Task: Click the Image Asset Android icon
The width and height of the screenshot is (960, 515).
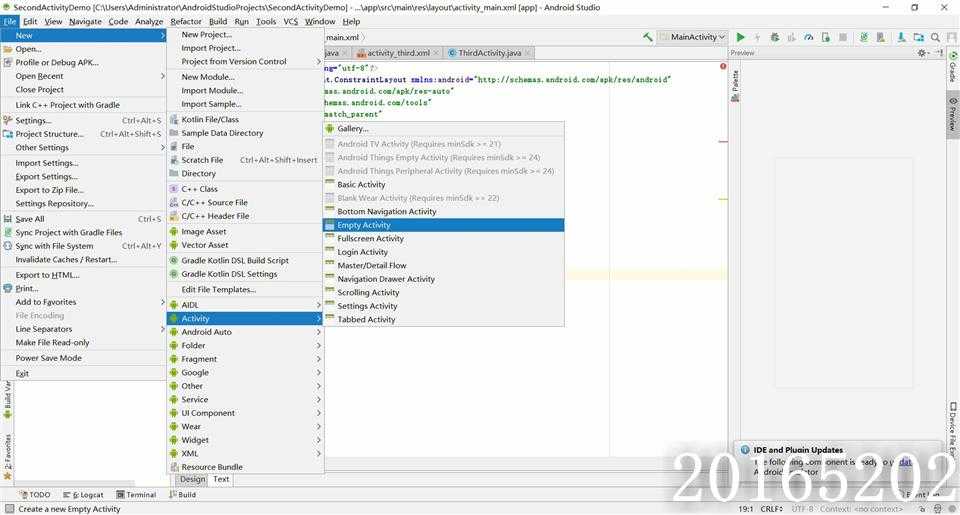Action: point(174,231)
